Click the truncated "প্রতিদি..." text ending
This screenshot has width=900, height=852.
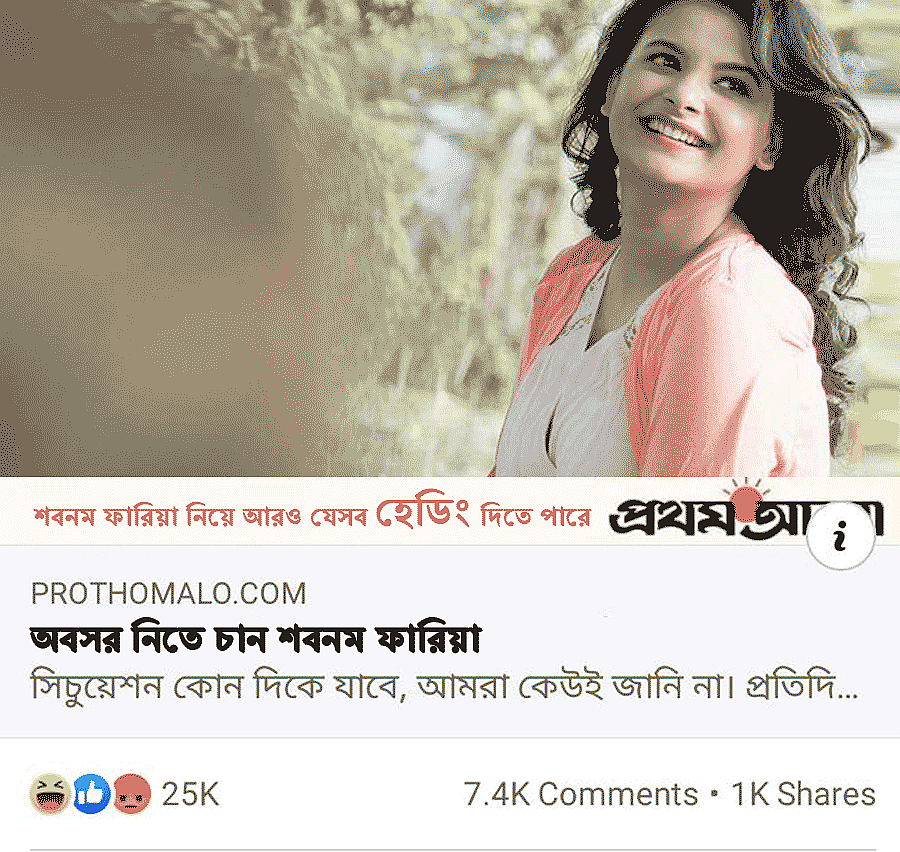802,686
